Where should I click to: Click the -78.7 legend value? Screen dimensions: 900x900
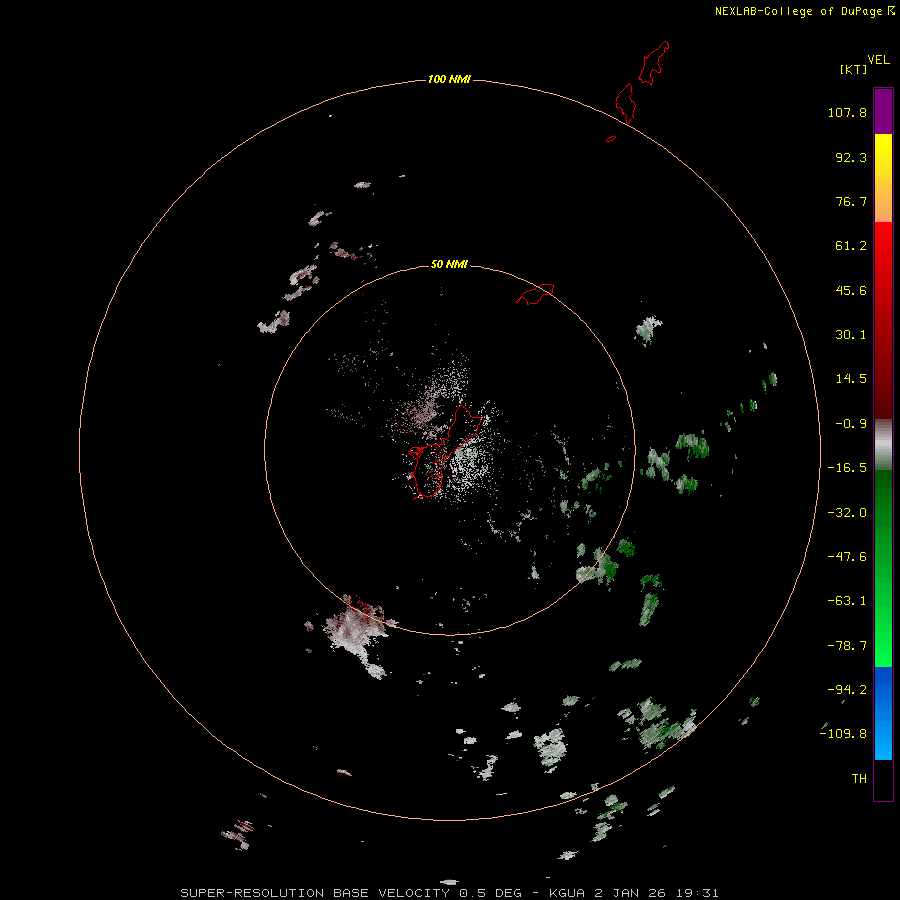click(847, 646)
